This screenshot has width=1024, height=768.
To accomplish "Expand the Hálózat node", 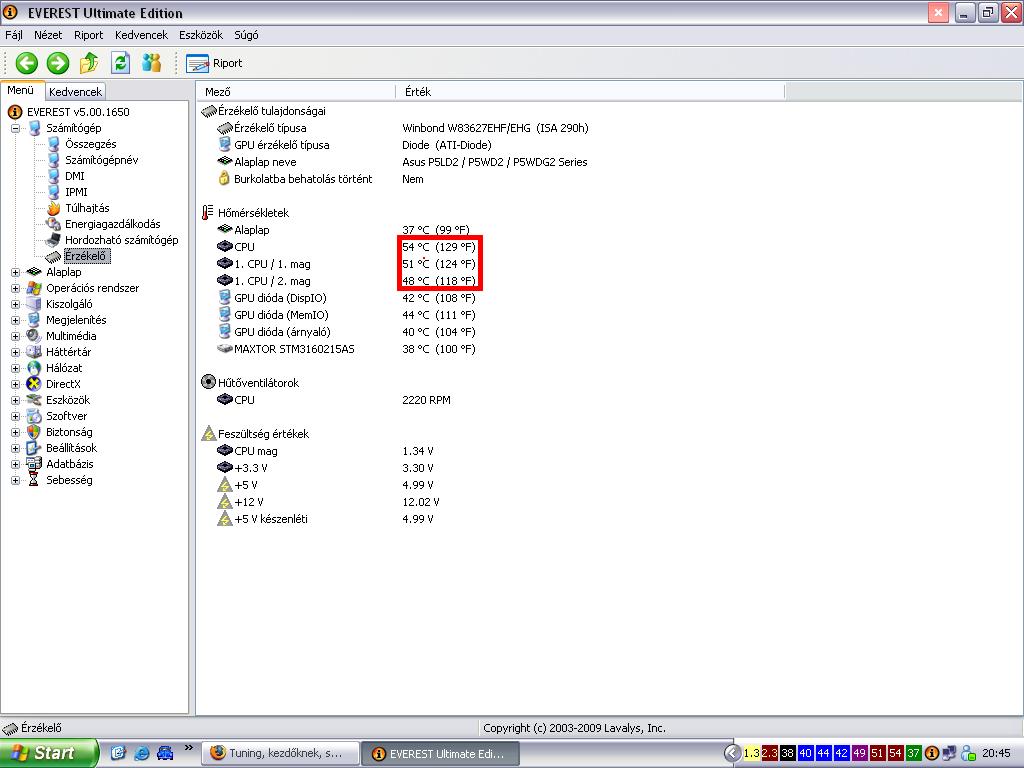I will pyautogui.click(x=16, y=368).
